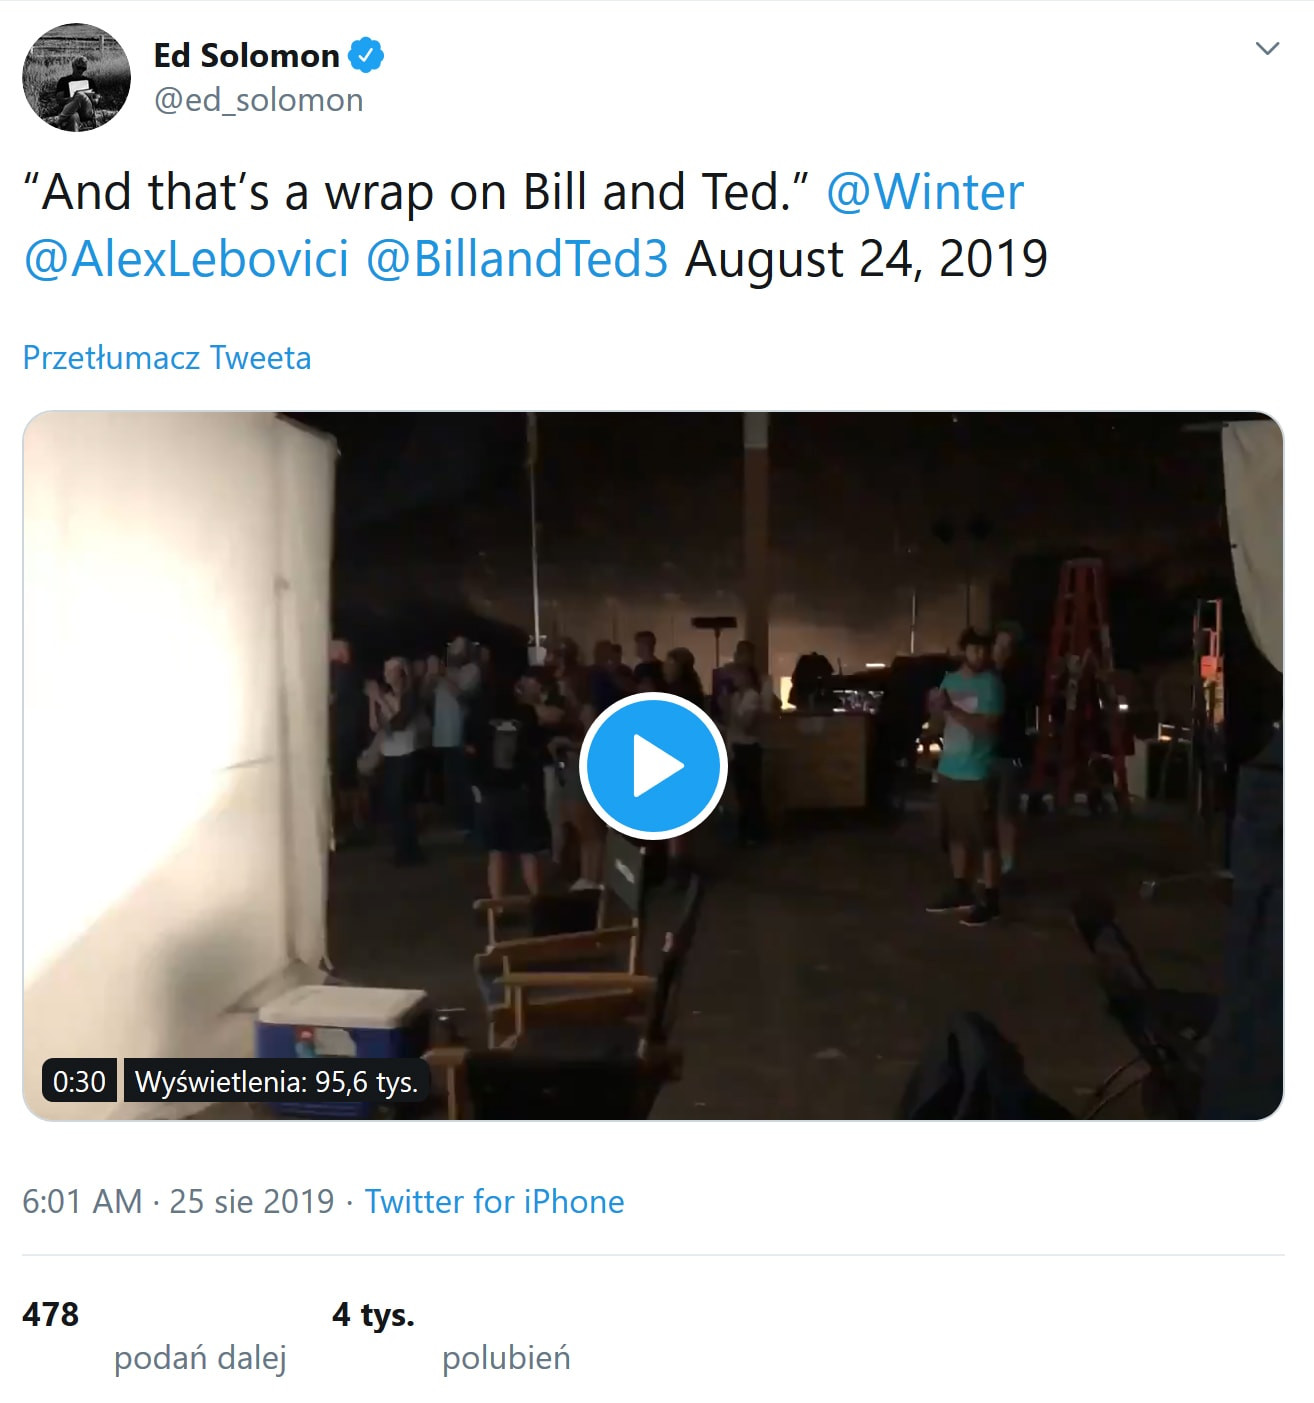Click the podań dalej retweets label
Viewport: 1314px width, 1403px height.
pos(200,1358)
